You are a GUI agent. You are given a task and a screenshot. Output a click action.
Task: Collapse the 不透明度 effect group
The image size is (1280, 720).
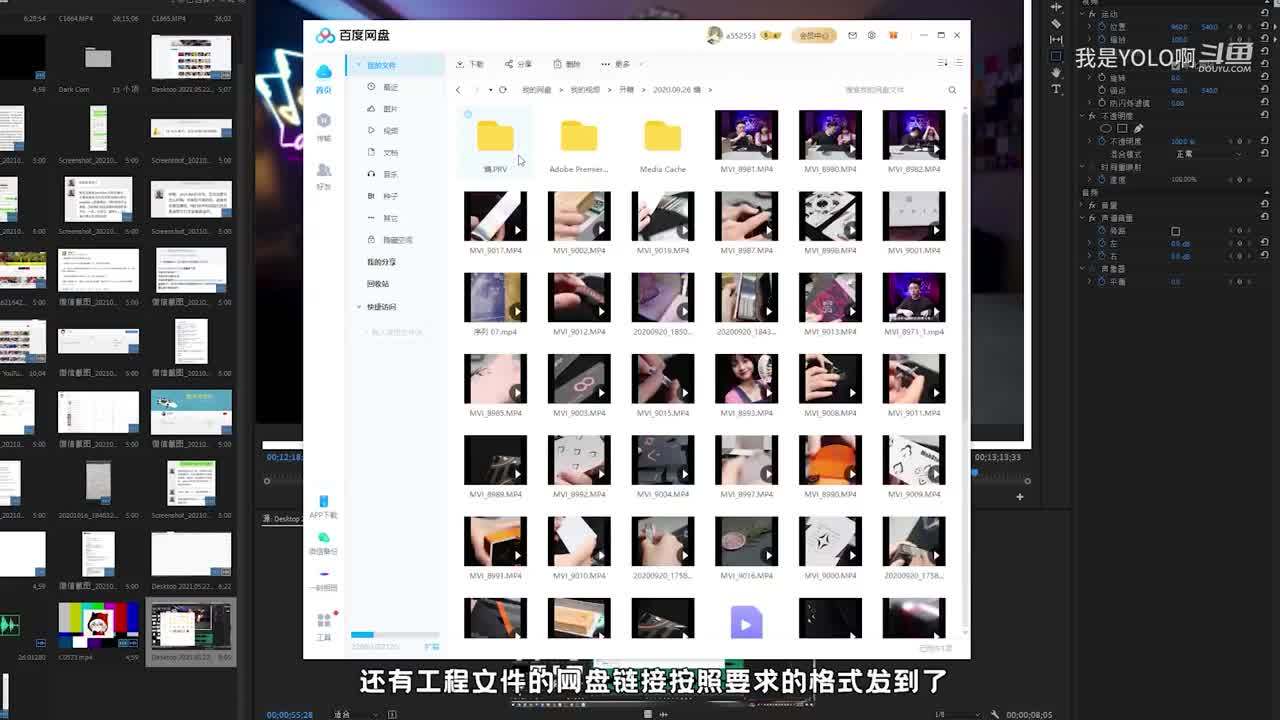click(1082, 116)
